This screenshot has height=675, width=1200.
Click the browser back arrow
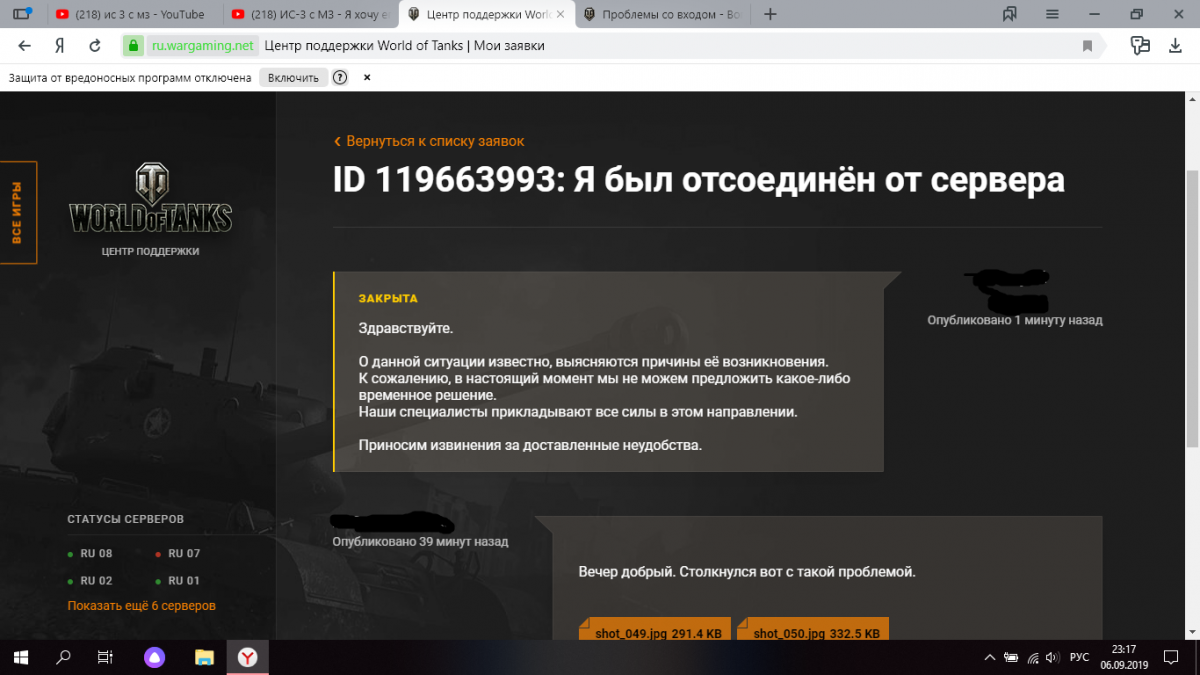tap(25, 46)
